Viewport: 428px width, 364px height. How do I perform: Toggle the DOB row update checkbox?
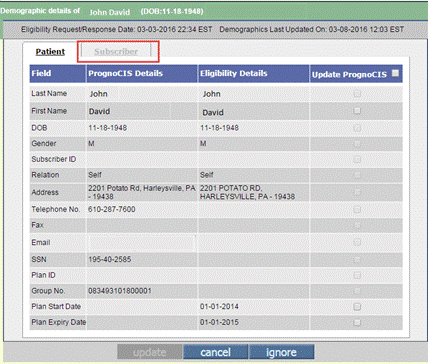[357, 128]
